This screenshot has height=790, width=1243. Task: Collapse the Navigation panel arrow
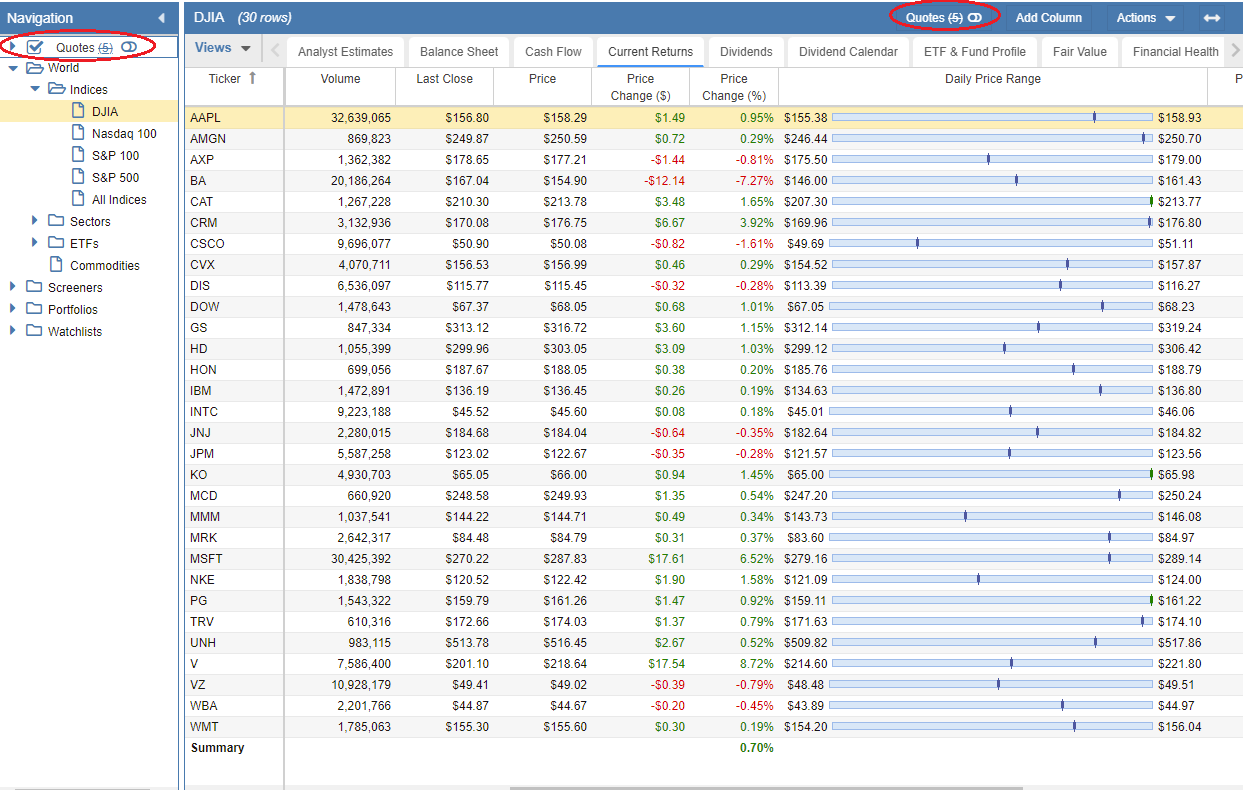(x=162, y=18)
